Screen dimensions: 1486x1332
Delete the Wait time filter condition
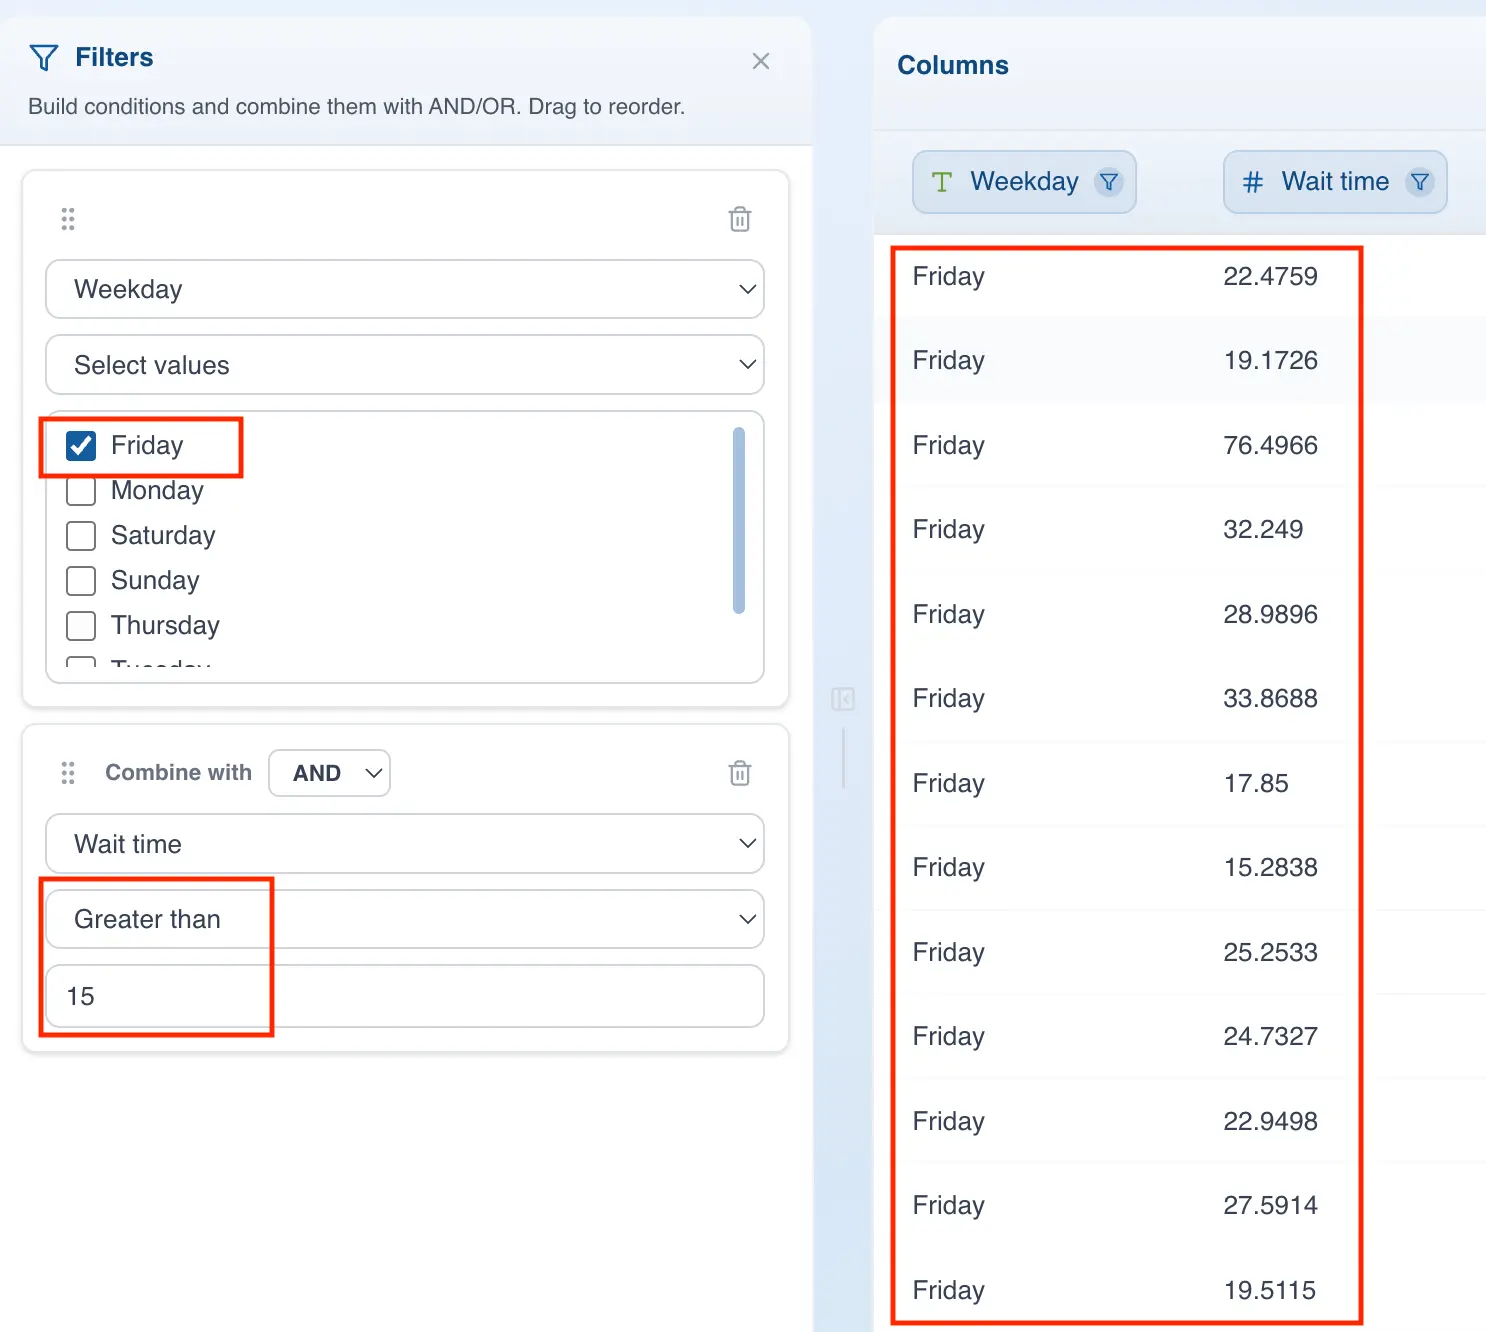(x=739, y=773)
